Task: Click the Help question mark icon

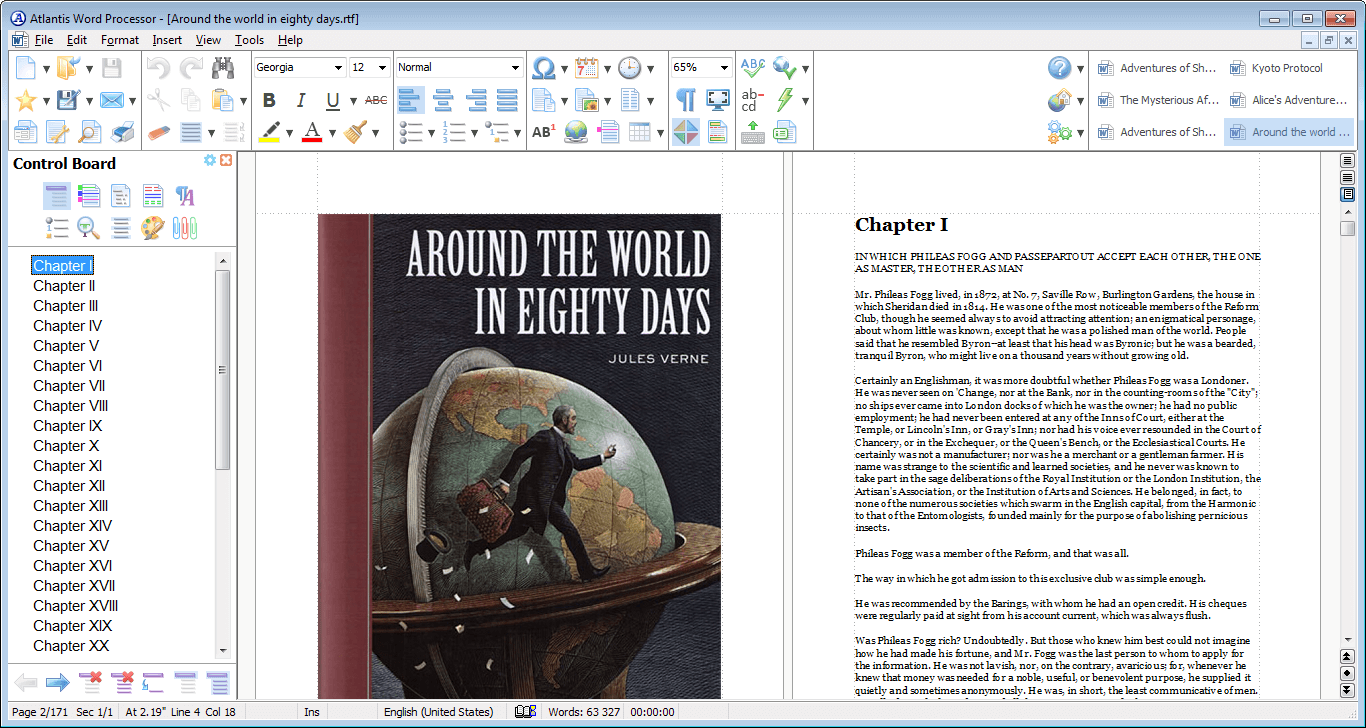Action: [x=1060, y=68]
